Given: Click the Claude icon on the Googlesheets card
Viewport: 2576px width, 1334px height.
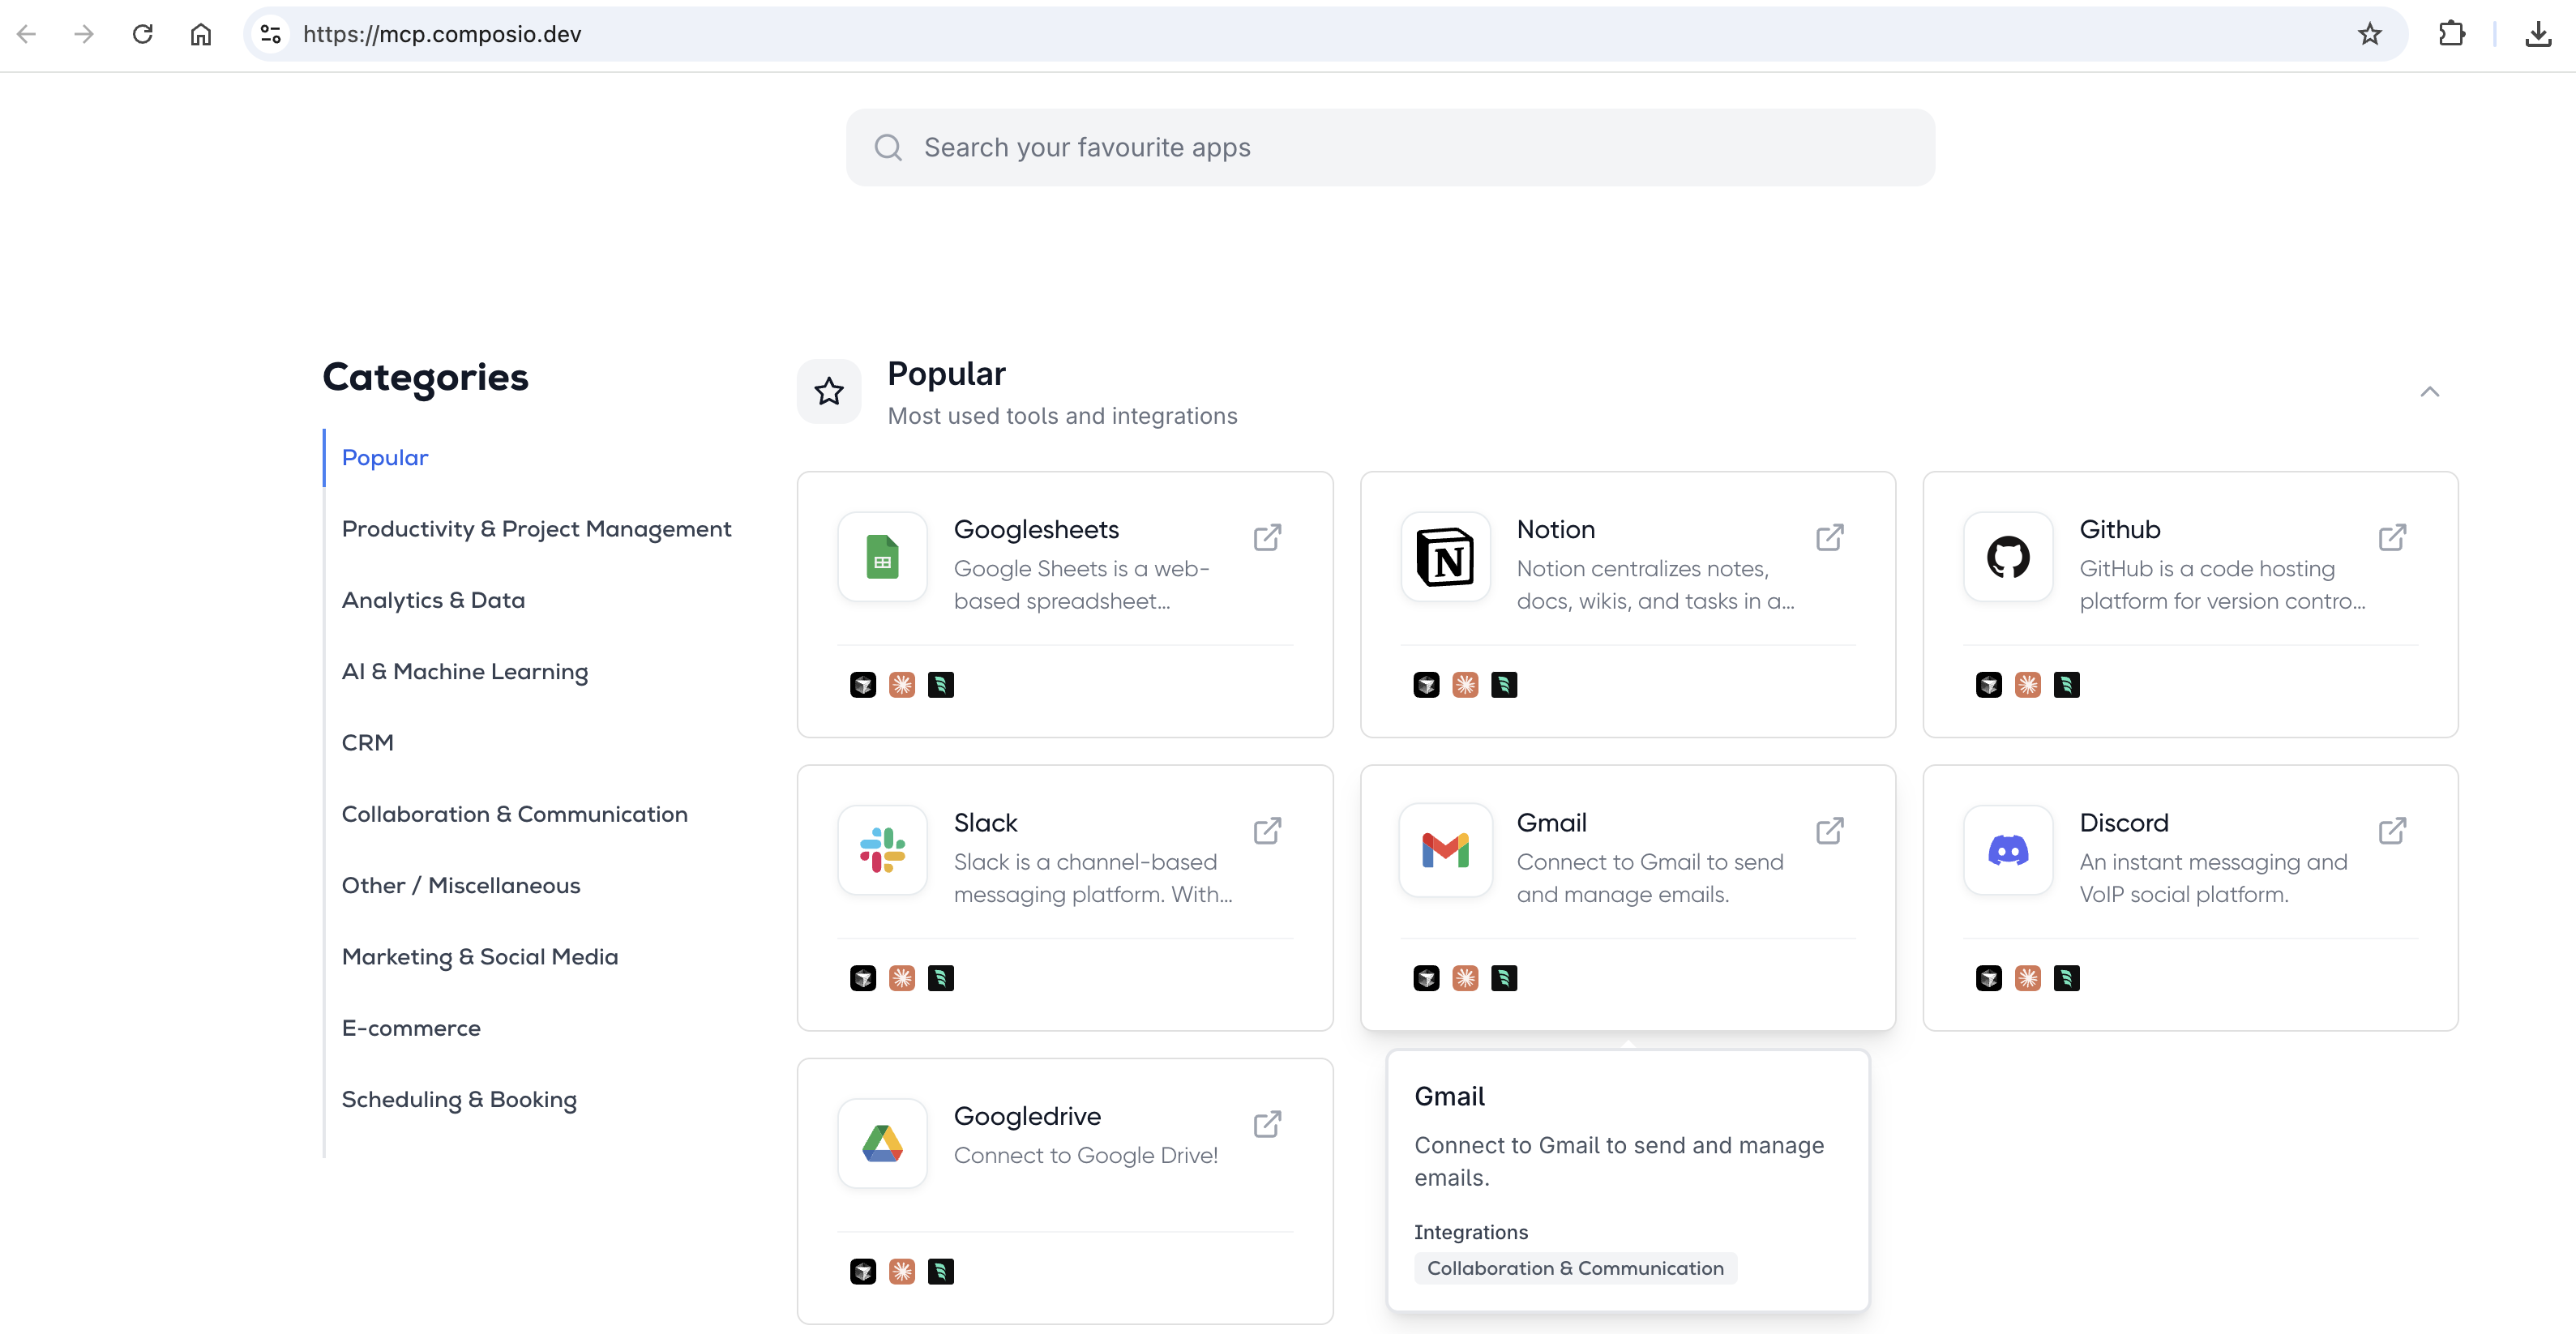Looking at the screenshot, I should point(902,685).
